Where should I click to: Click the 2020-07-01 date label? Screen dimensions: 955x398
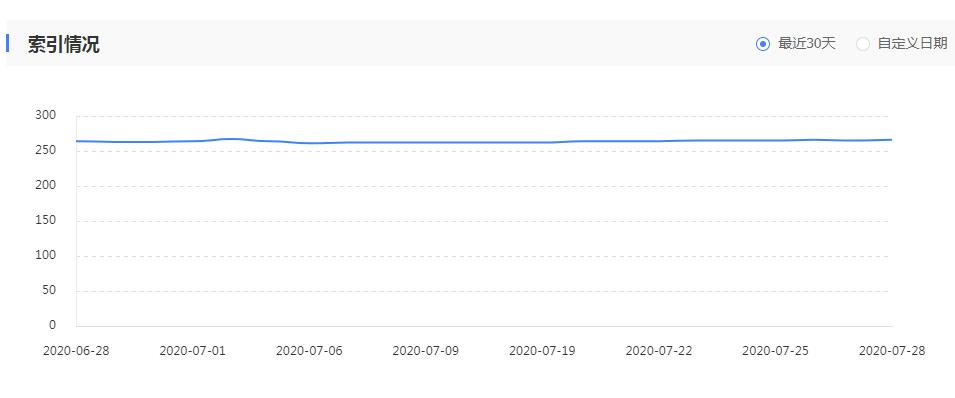point(192,352)
